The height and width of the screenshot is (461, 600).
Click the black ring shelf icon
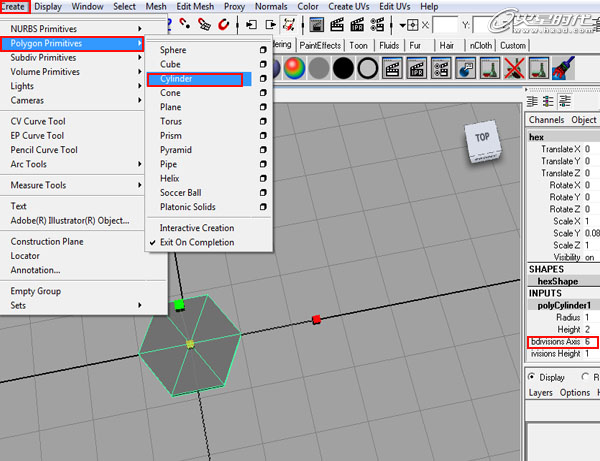click(x=368, y=68)
